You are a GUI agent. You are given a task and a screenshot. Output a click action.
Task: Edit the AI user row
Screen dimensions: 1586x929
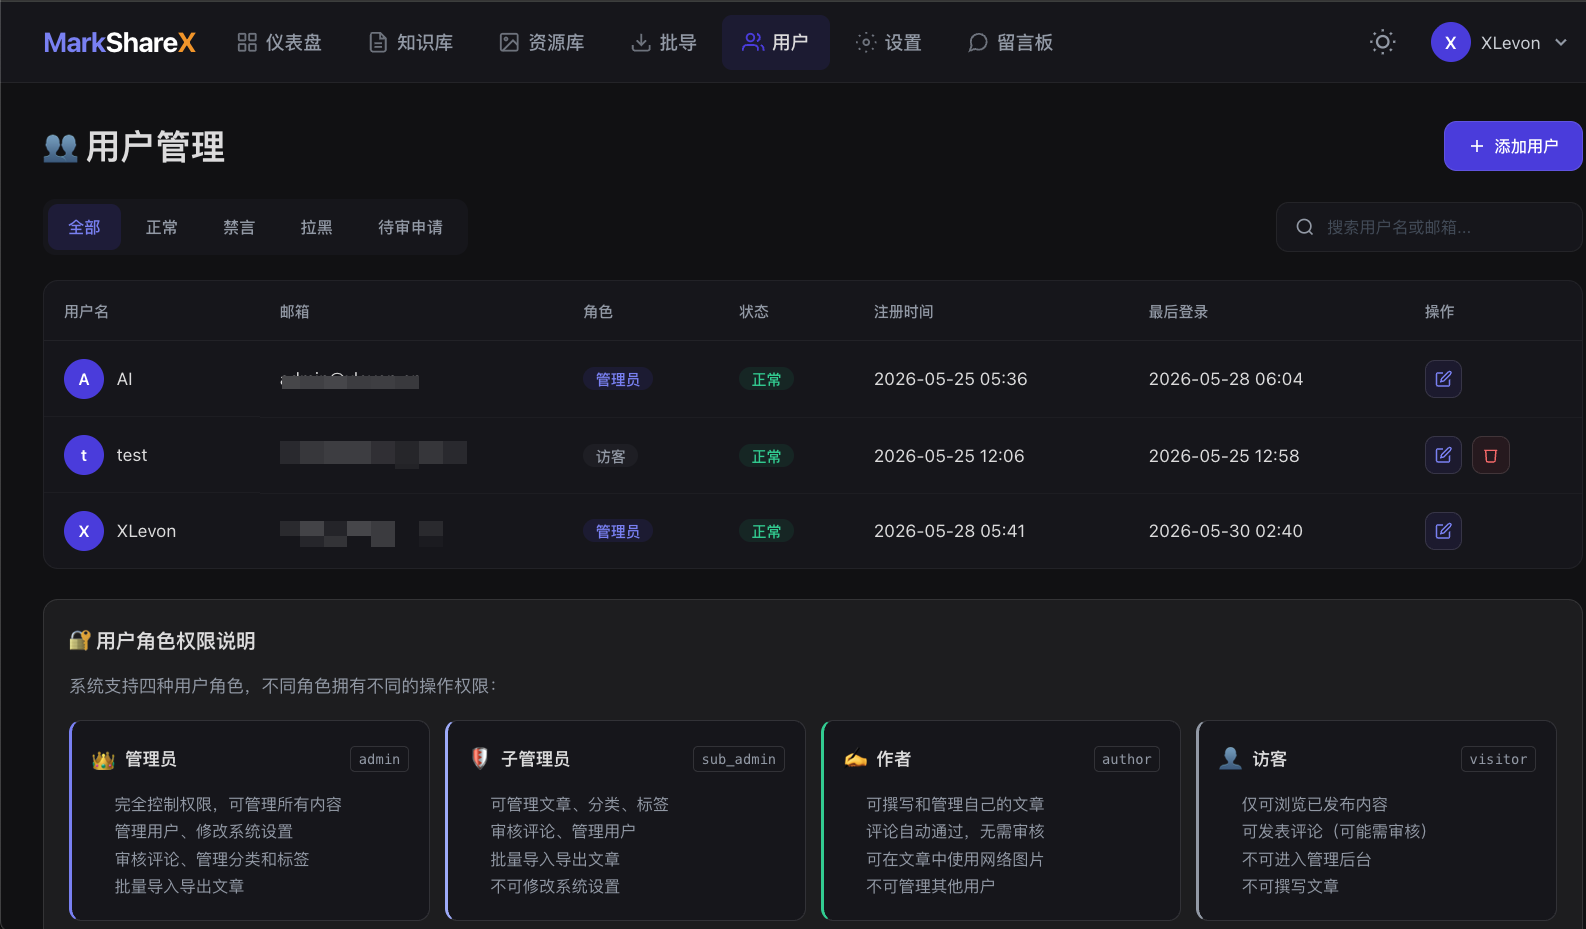(x=1443, y=379)
